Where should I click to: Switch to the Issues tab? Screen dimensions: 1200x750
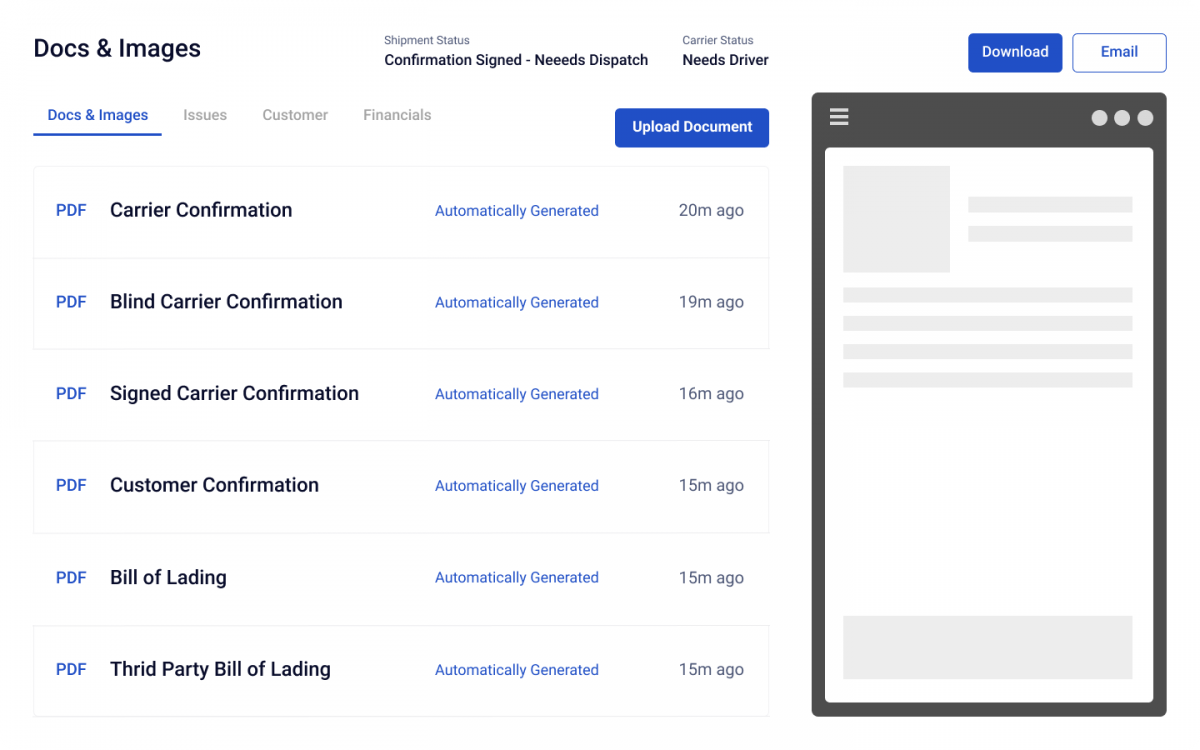pos(205,115)
